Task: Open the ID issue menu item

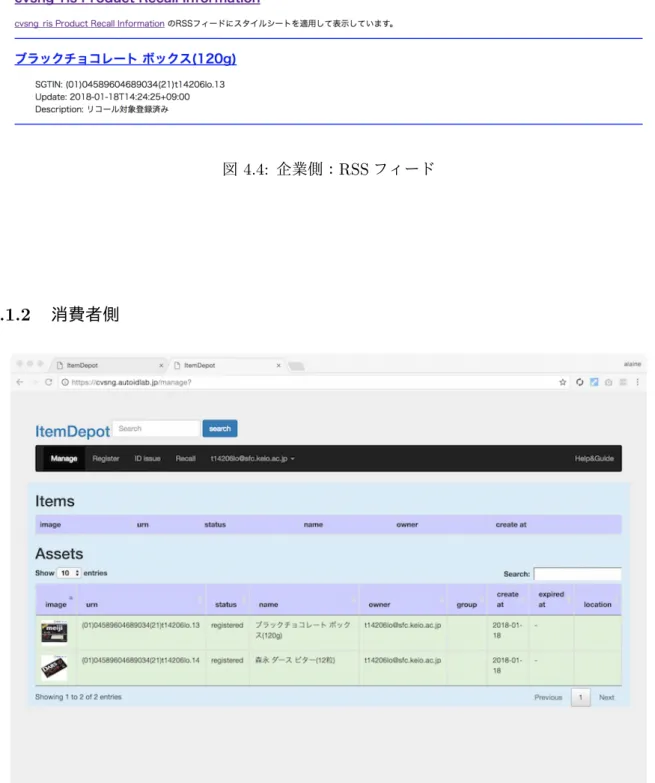Action: [147, 458]
